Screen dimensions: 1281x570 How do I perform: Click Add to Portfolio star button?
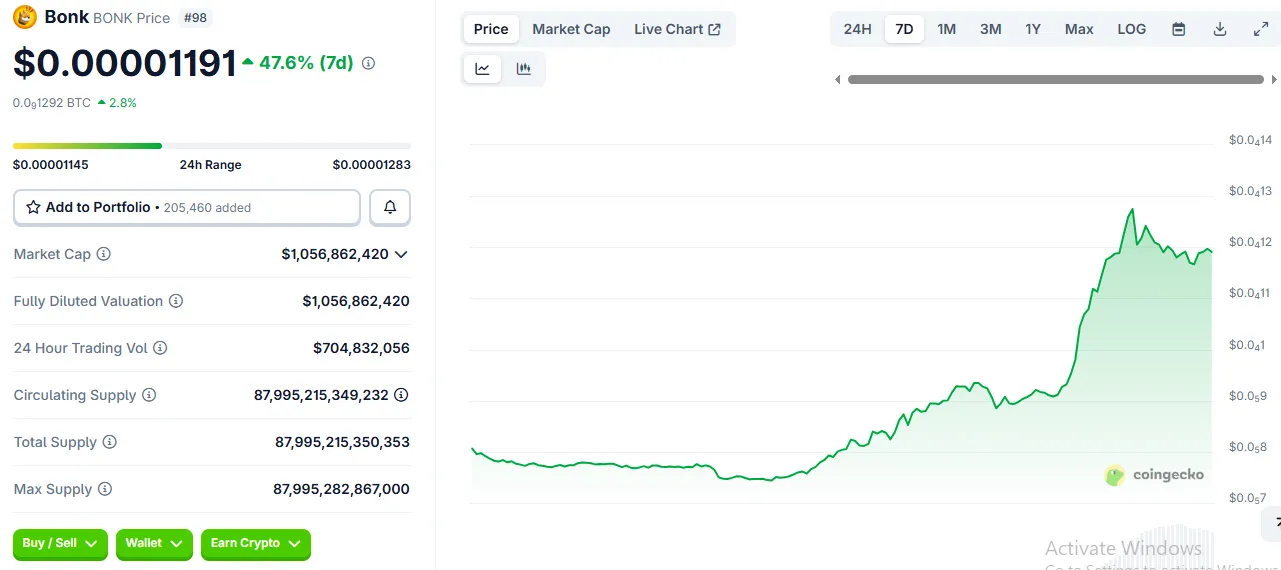click(x=187, y=207)
